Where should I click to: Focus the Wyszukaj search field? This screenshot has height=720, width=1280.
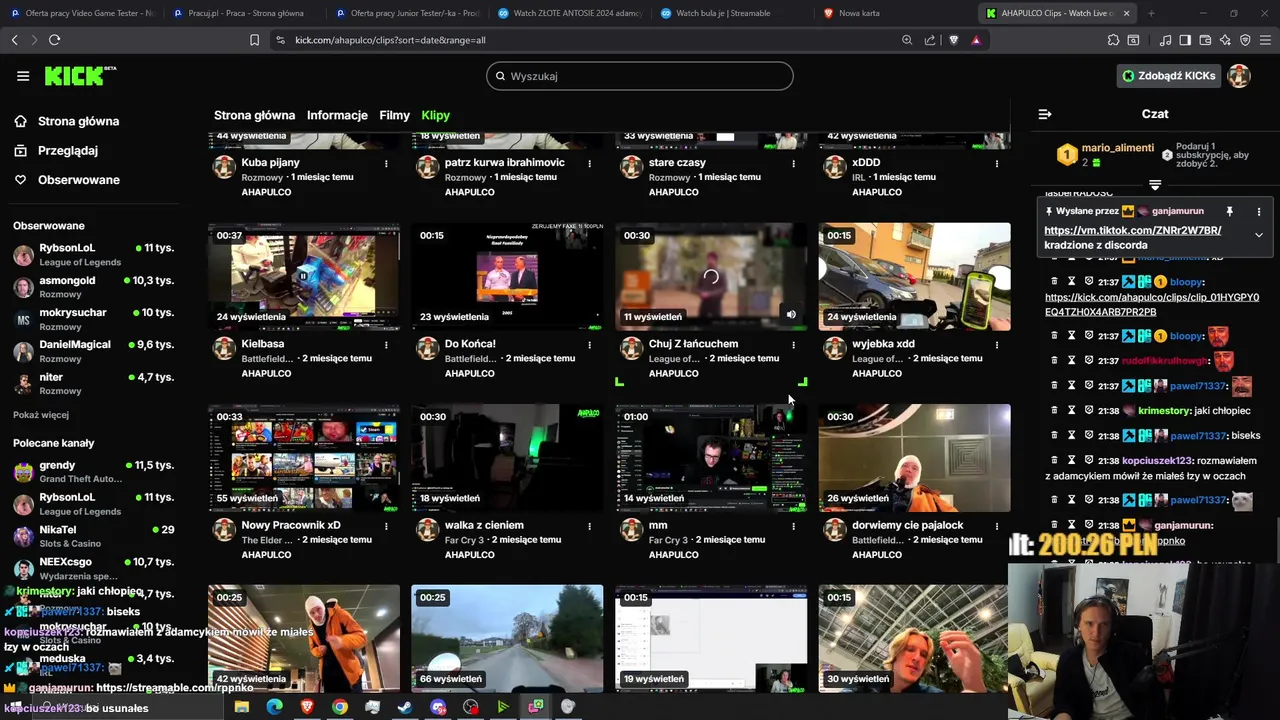(640, 76)
